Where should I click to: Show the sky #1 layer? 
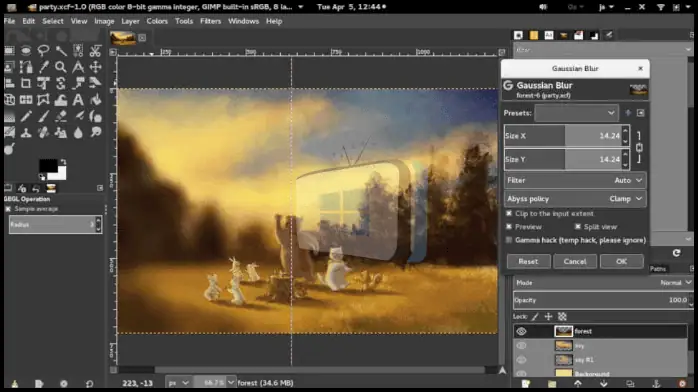point(521,360)
